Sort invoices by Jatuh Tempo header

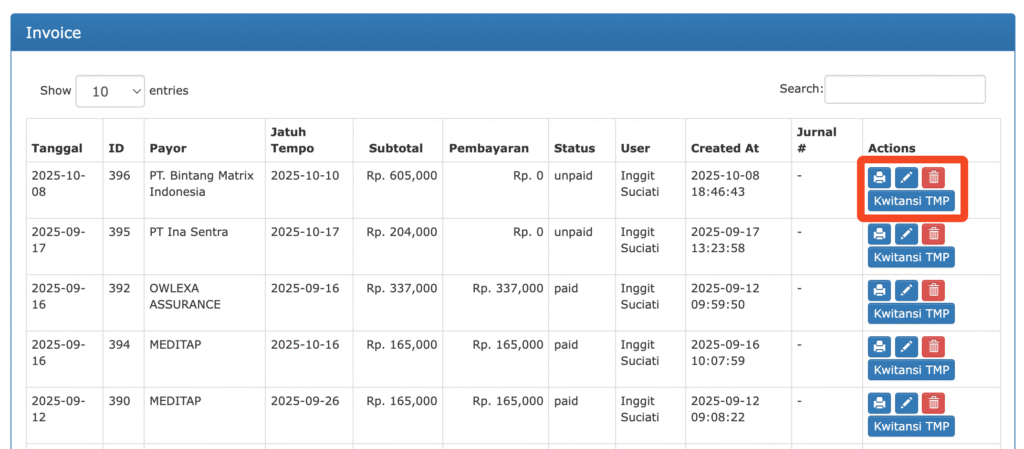pyautogui.click(x=289, y=140)
